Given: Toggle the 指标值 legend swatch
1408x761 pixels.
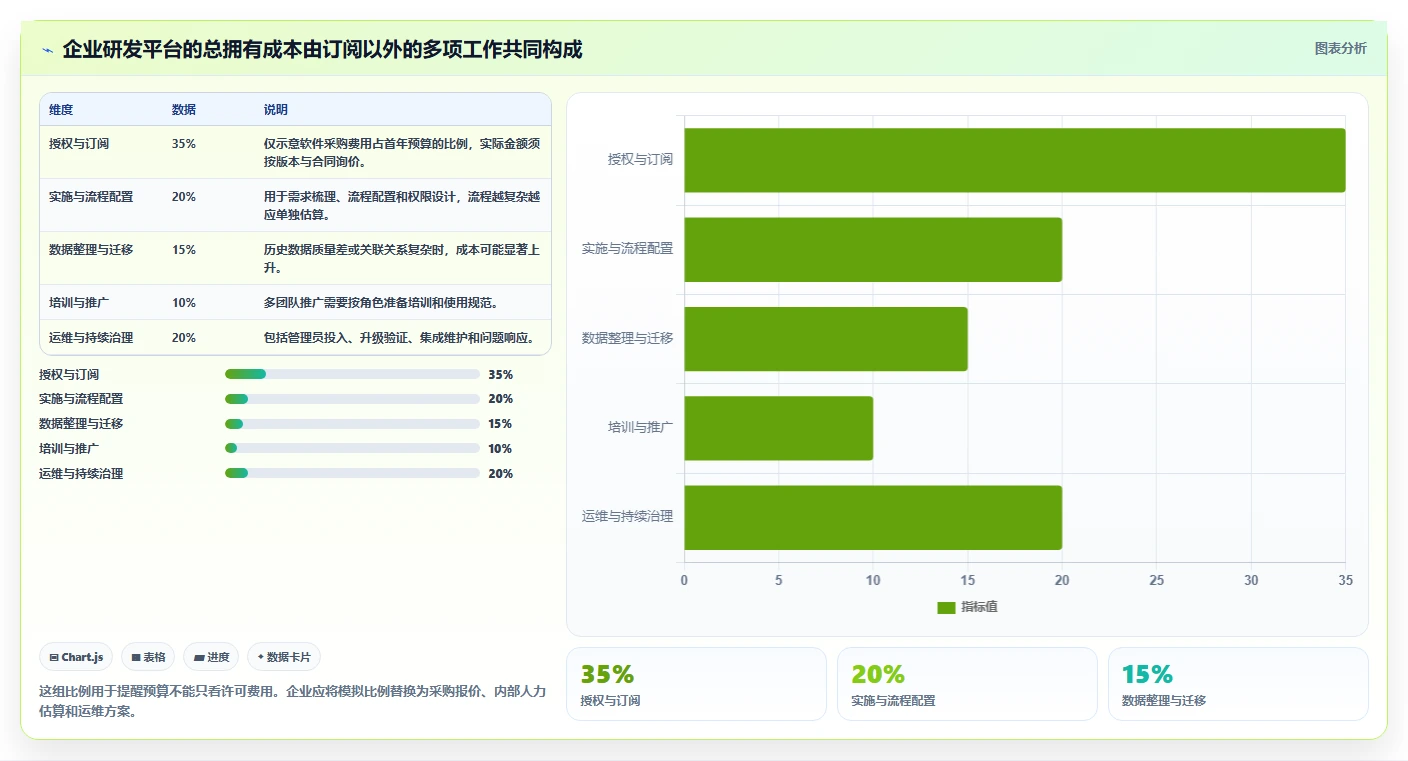Looking at the screenshot, I should 946,607.
